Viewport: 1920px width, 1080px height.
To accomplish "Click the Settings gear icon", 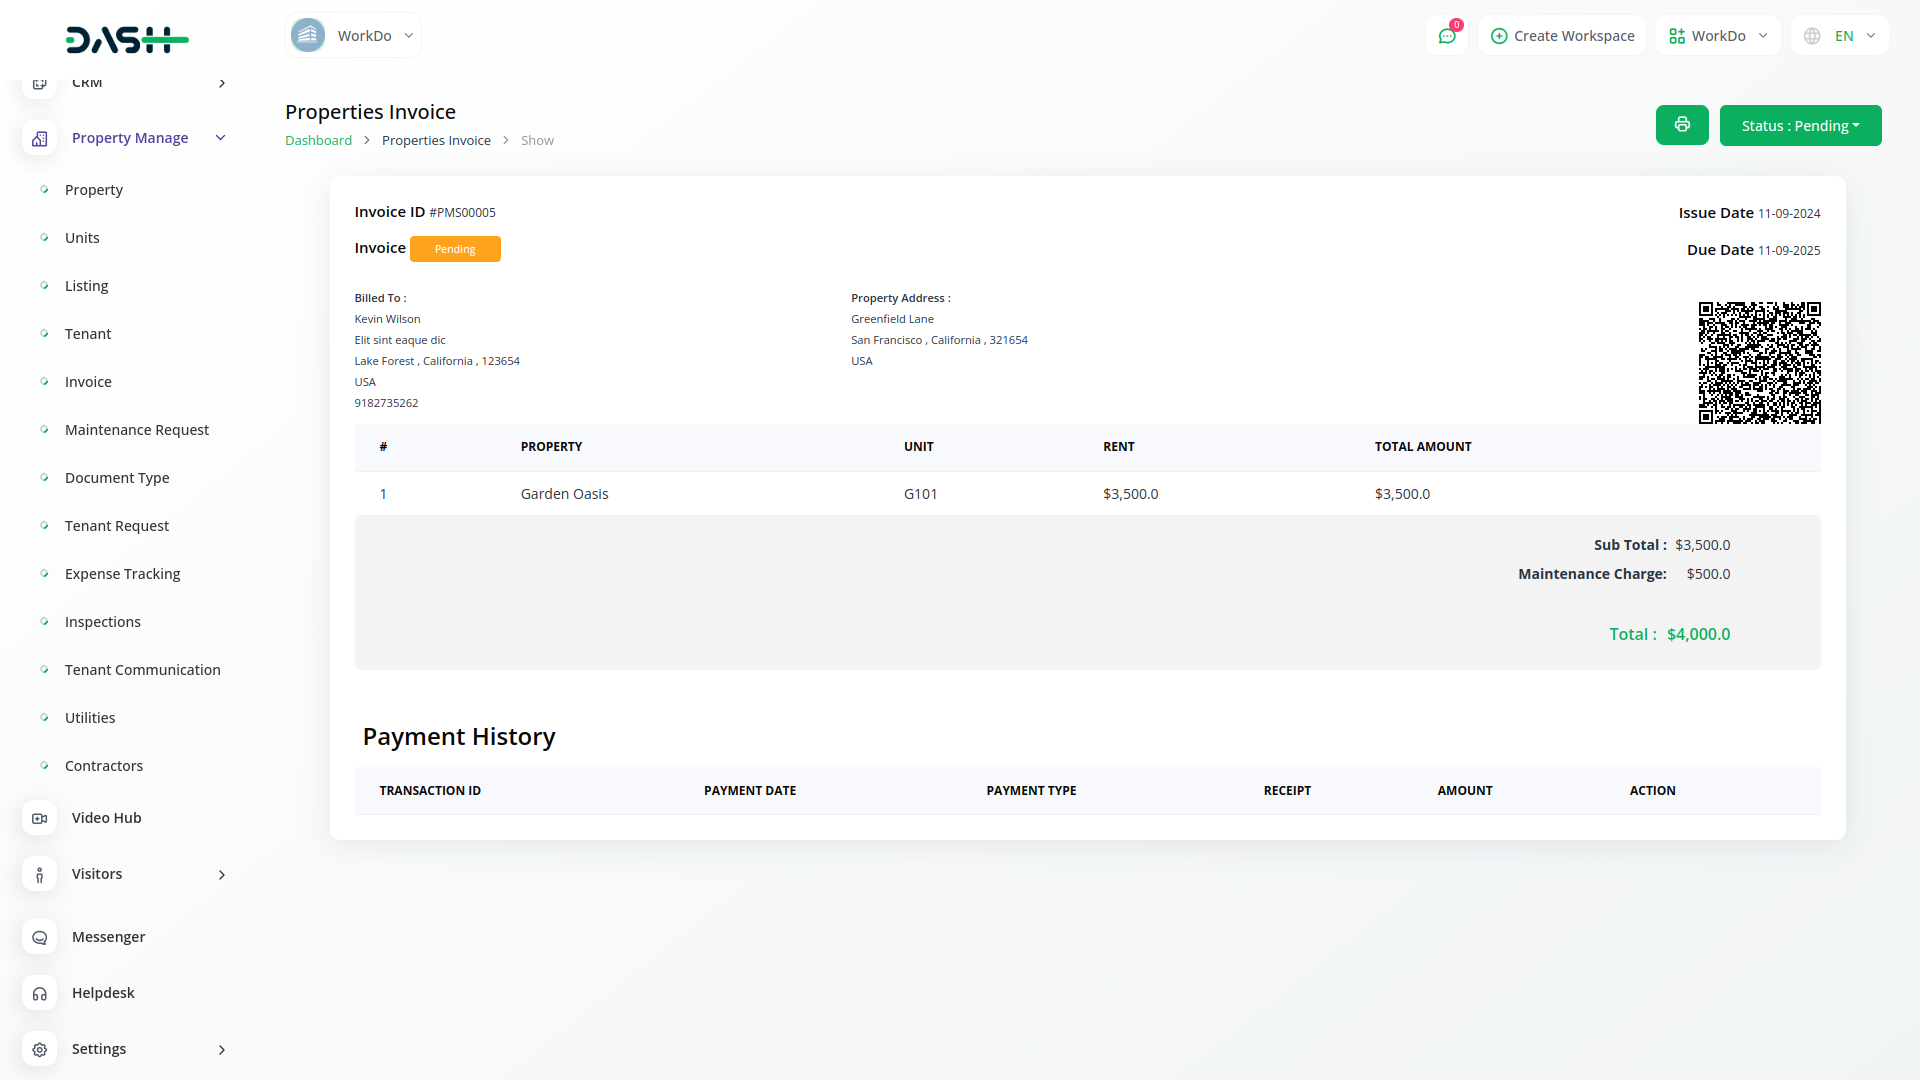I will point(39,1049).
